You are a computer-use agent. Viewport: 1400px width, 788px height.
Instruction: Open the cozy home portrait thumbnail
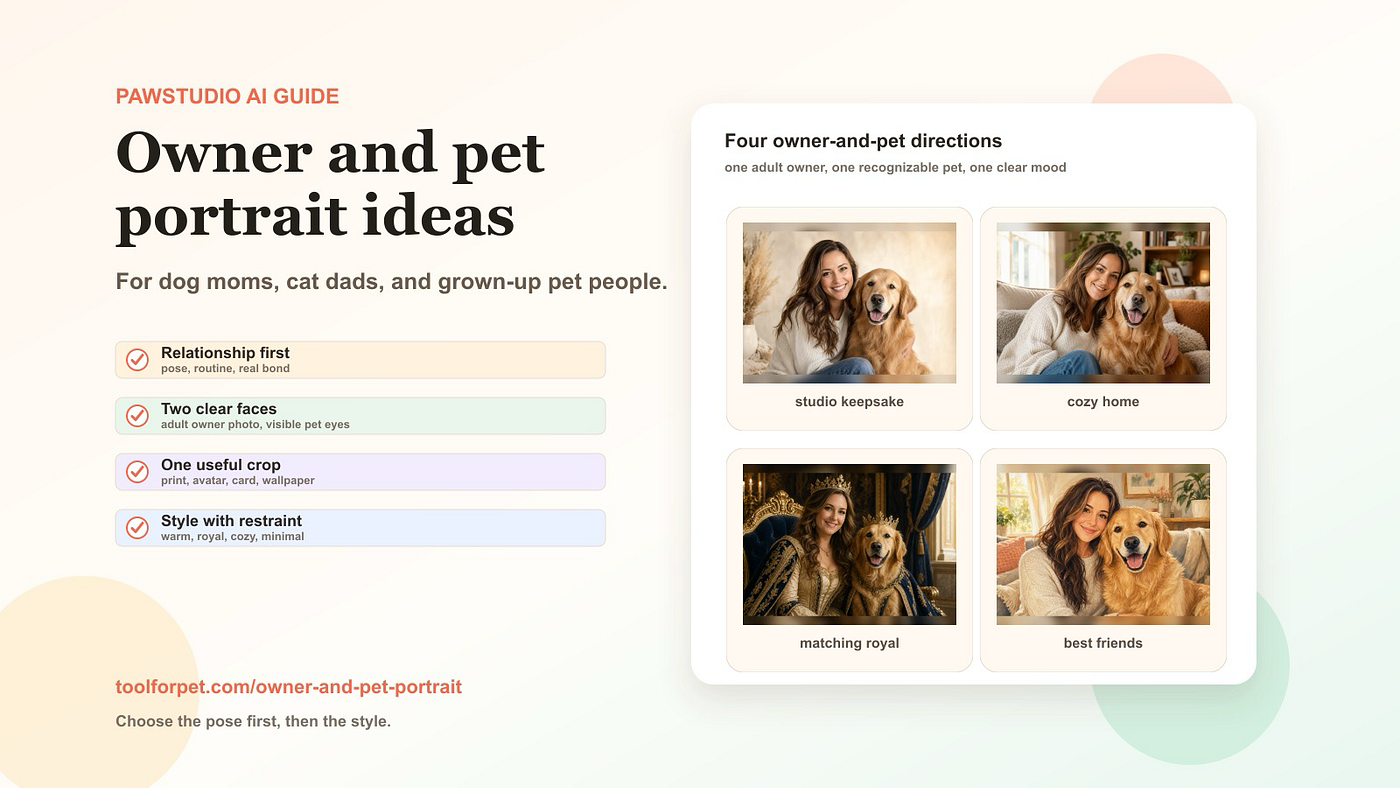coord(1103,303)
